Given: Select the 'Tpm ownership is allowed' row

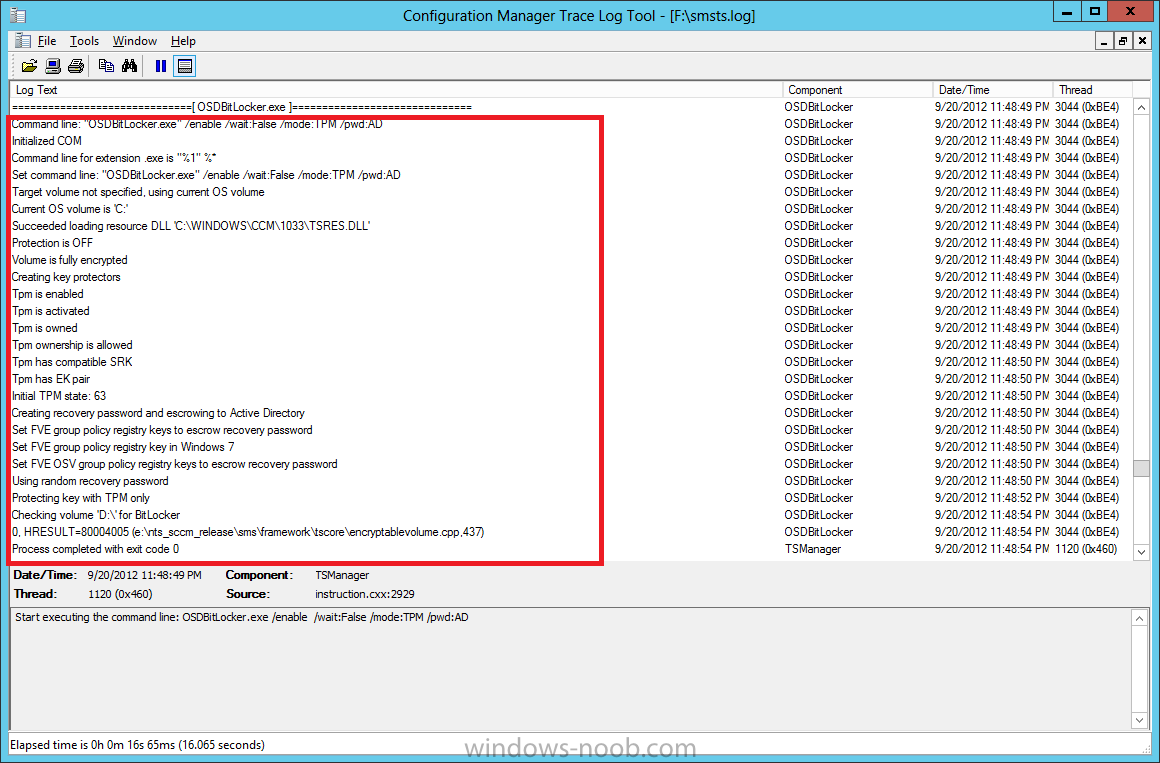Looking at the screenshot, I should tap(571, 345).
